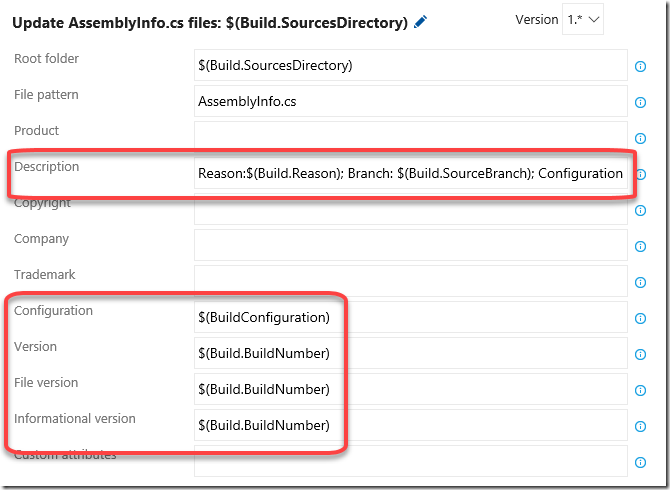This screenshot has width=670, height=490.
Task: Focus the Root folder input box
Action: click(411, 65)
